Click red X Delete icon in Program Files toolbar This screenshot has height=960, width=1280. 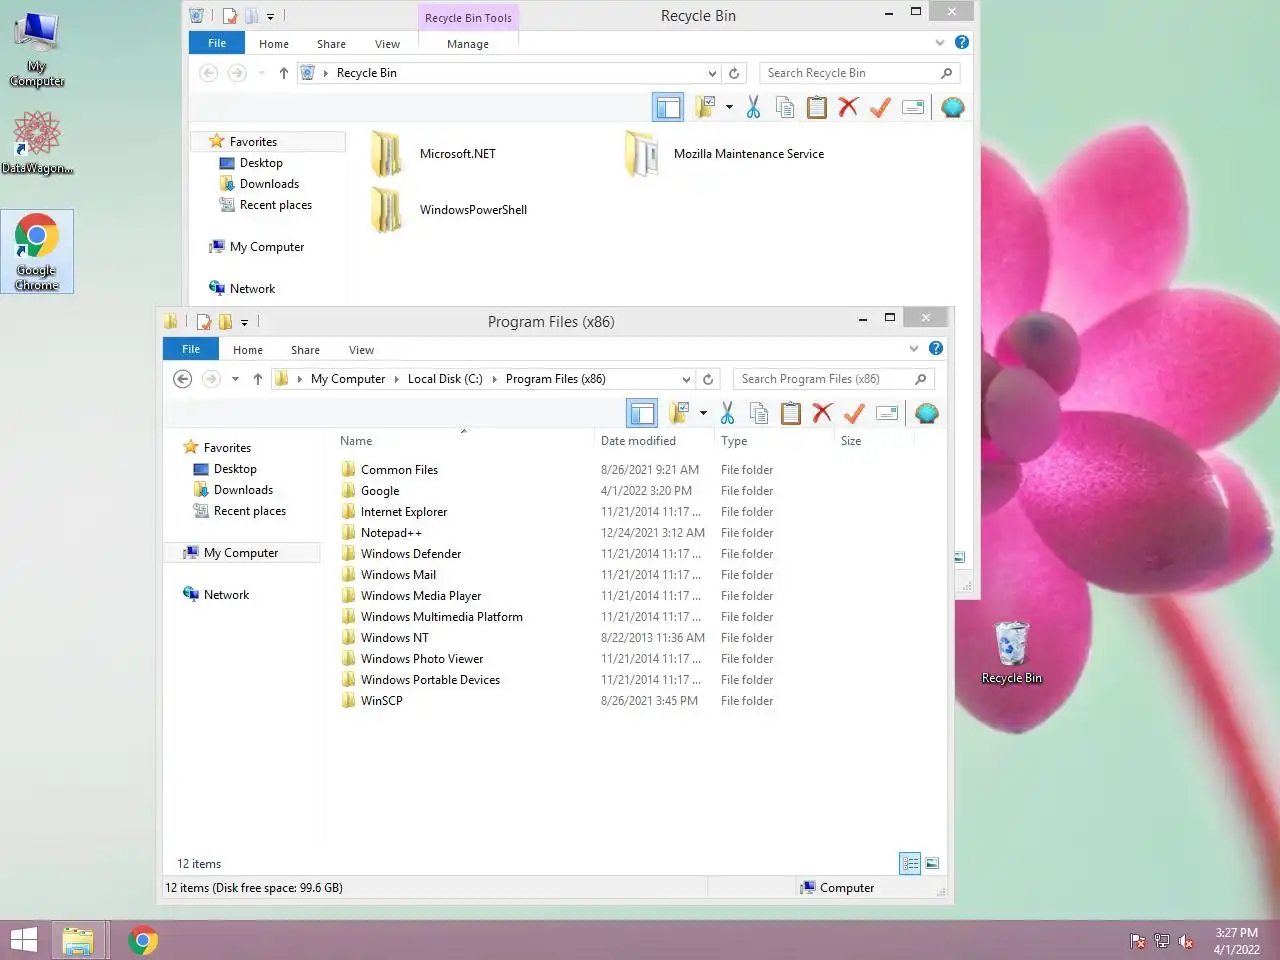pyautogui.click(x=822, y=413)
